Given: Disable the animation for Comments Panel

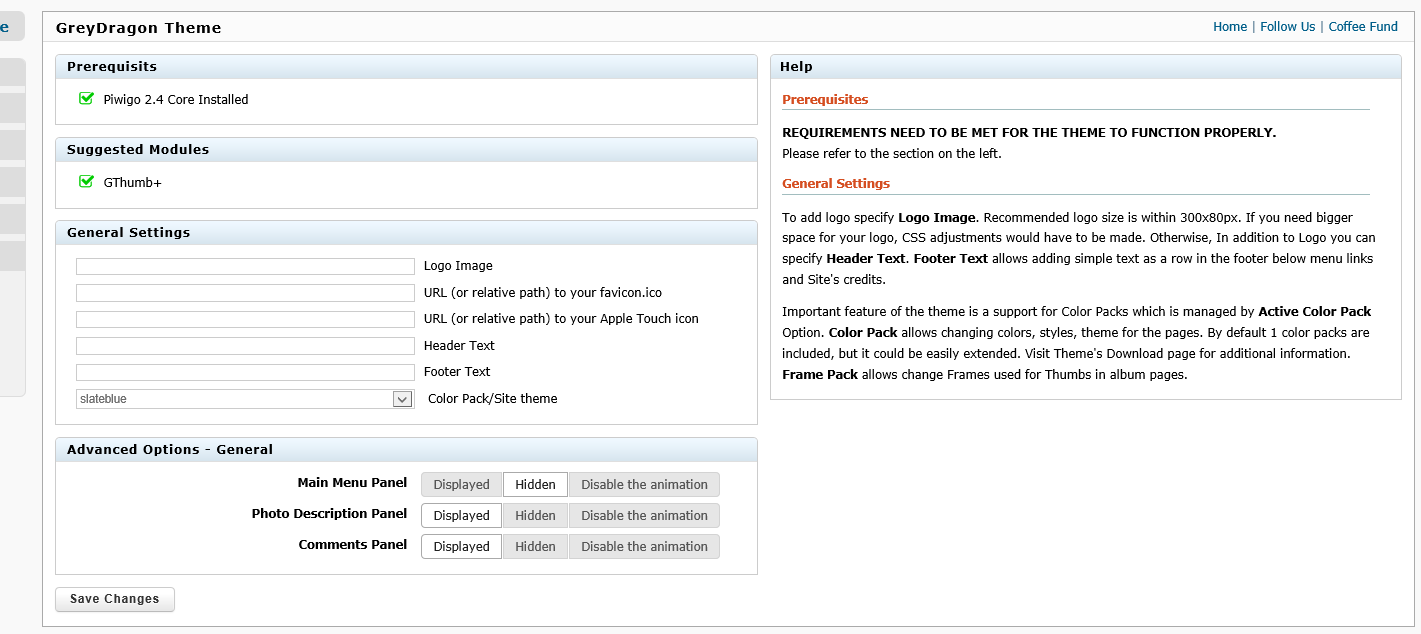Looking at the screenshot, I should (x=644, y=547).
